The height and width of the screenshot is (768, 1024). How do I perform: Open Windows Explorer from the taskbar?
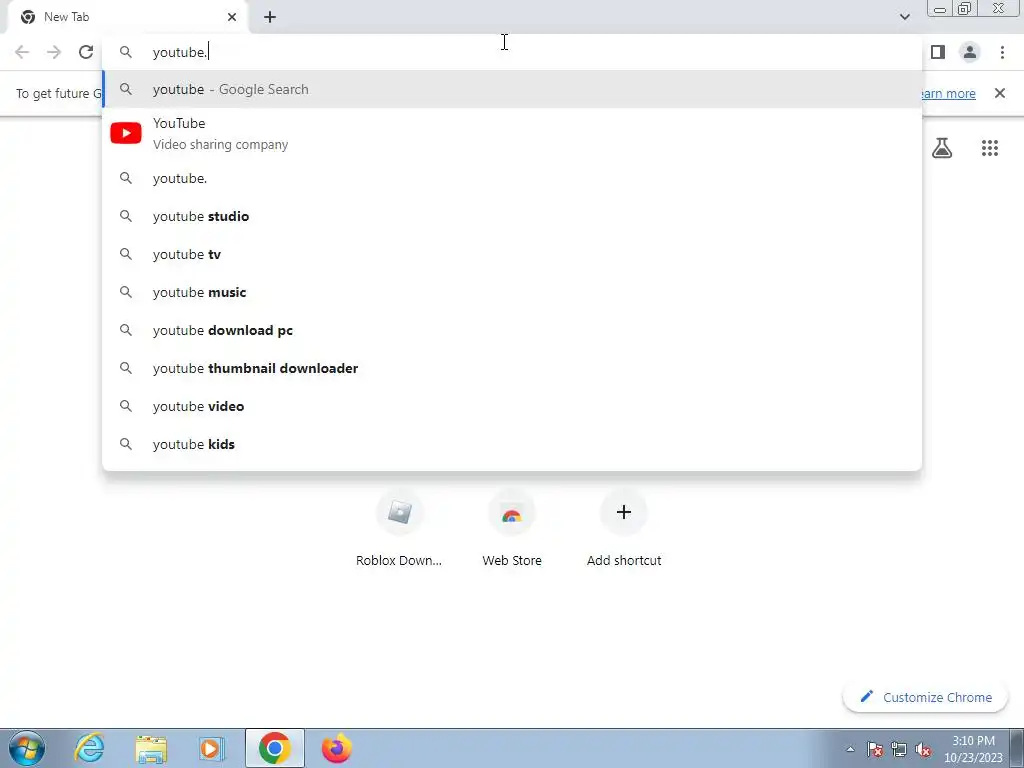coord(151,749)
